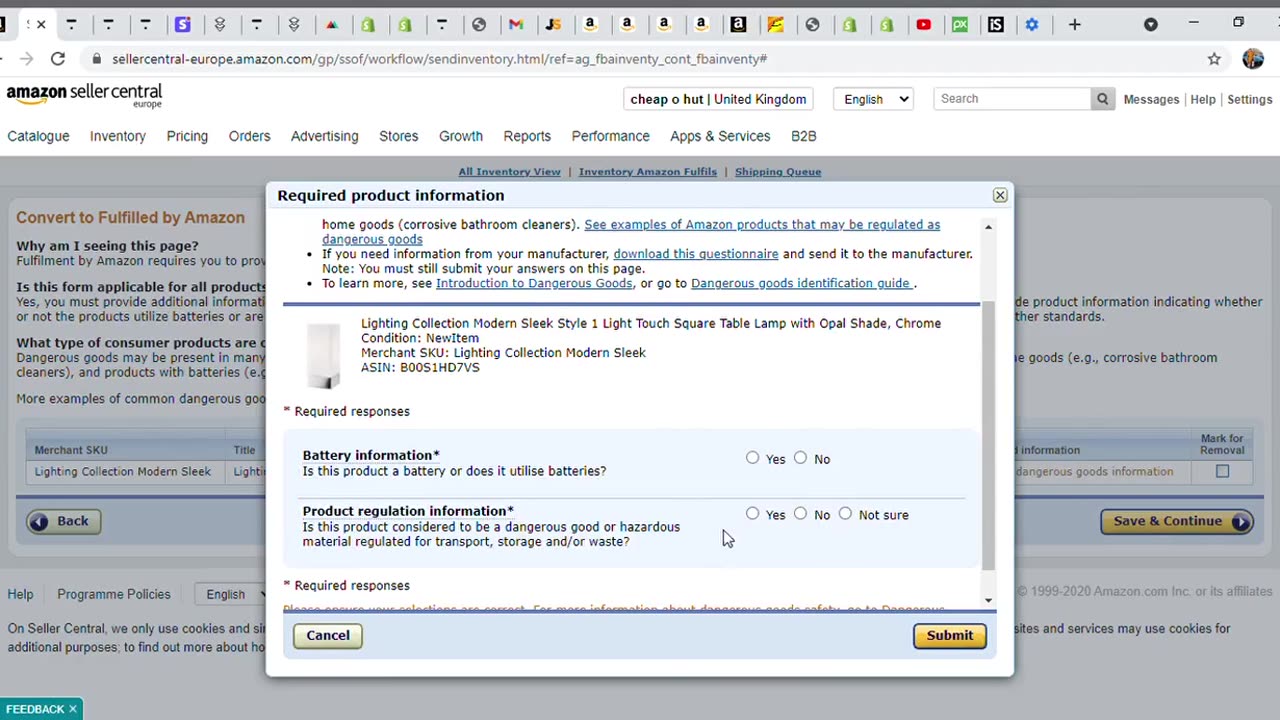The image size is (1280, 720).
Task: Switch to the purple S favicon tab
Action: (182, 24)
